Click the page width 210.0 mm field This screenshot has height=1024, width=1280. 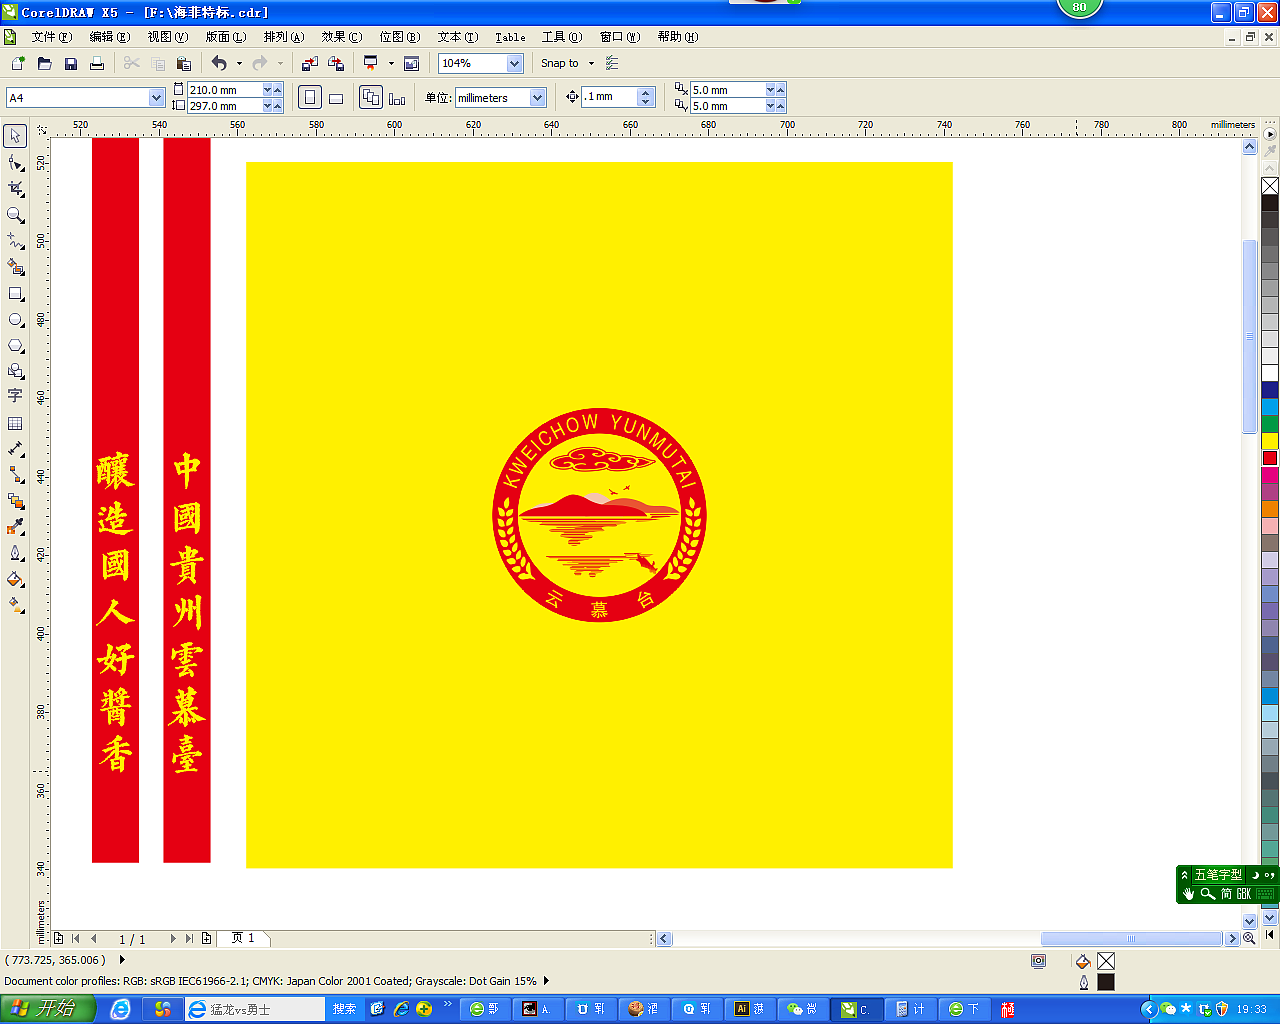(225, 89)
